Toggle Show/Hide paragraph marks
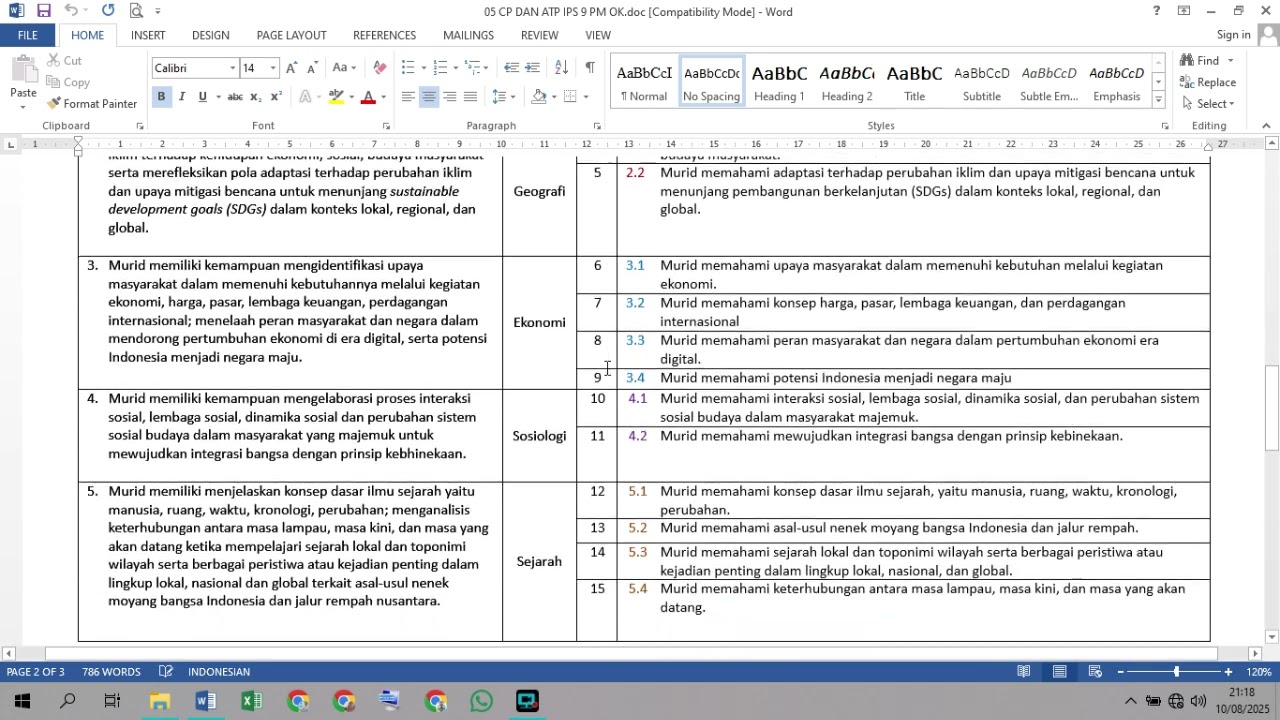The width and height of the screenshot is (1280, 720). (x=590, y=68)
